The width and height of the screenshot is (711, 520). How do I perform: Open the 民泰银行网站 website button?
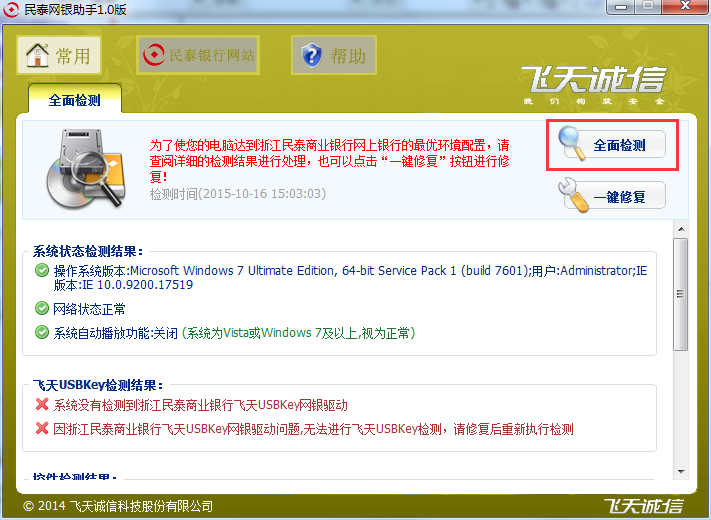(x=198, y=55)
